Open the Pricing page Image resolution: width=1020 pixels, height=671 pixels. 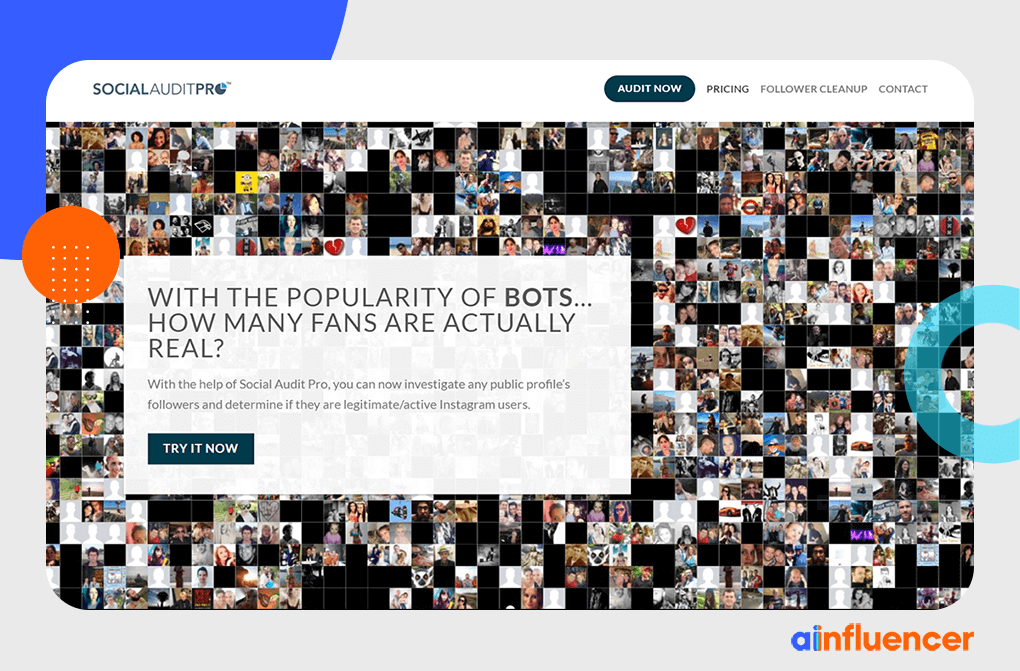[x=727, y=89]
